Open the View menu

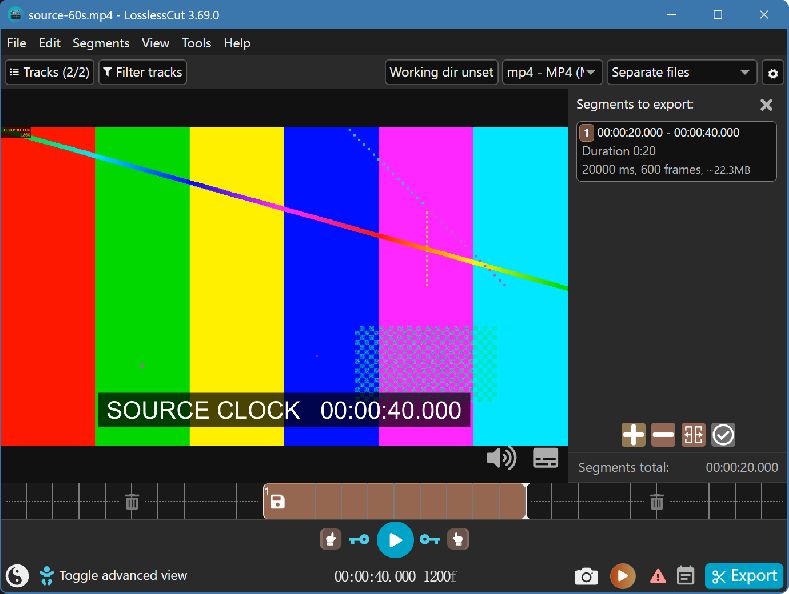click(x=155, y=43)
